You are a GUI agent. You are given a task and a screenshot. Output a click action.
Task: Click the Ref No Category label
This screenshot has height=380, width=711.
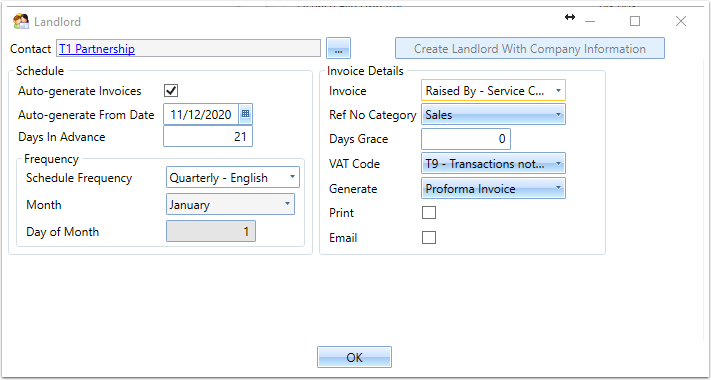373,115
